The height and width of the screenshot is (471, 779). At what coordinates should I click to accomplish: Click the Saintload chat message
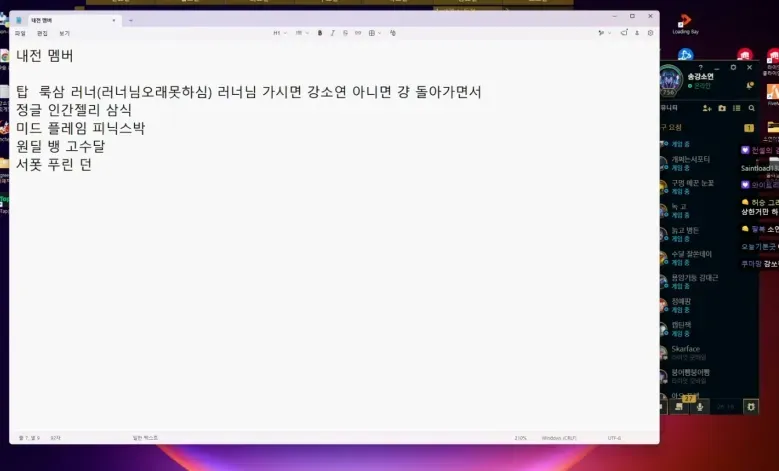(759, 168)
